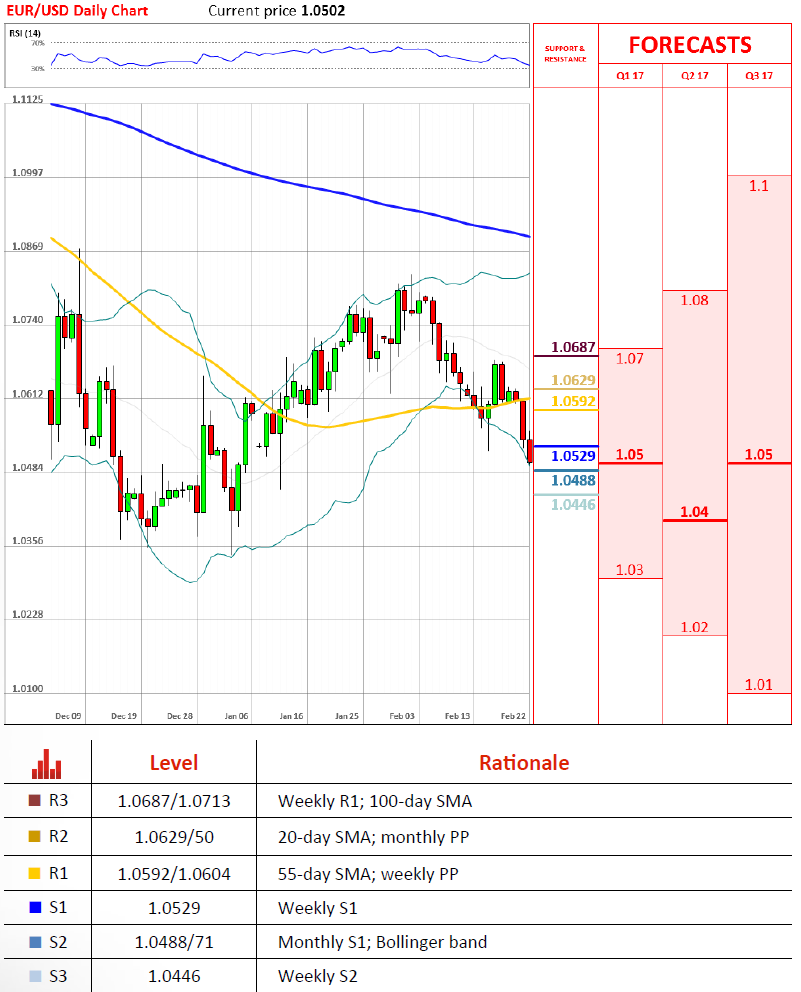The height and width of the screenshot is (992, 801).
Task: Click the 1.0100 price axis label
Action: (x=28, y=688)
